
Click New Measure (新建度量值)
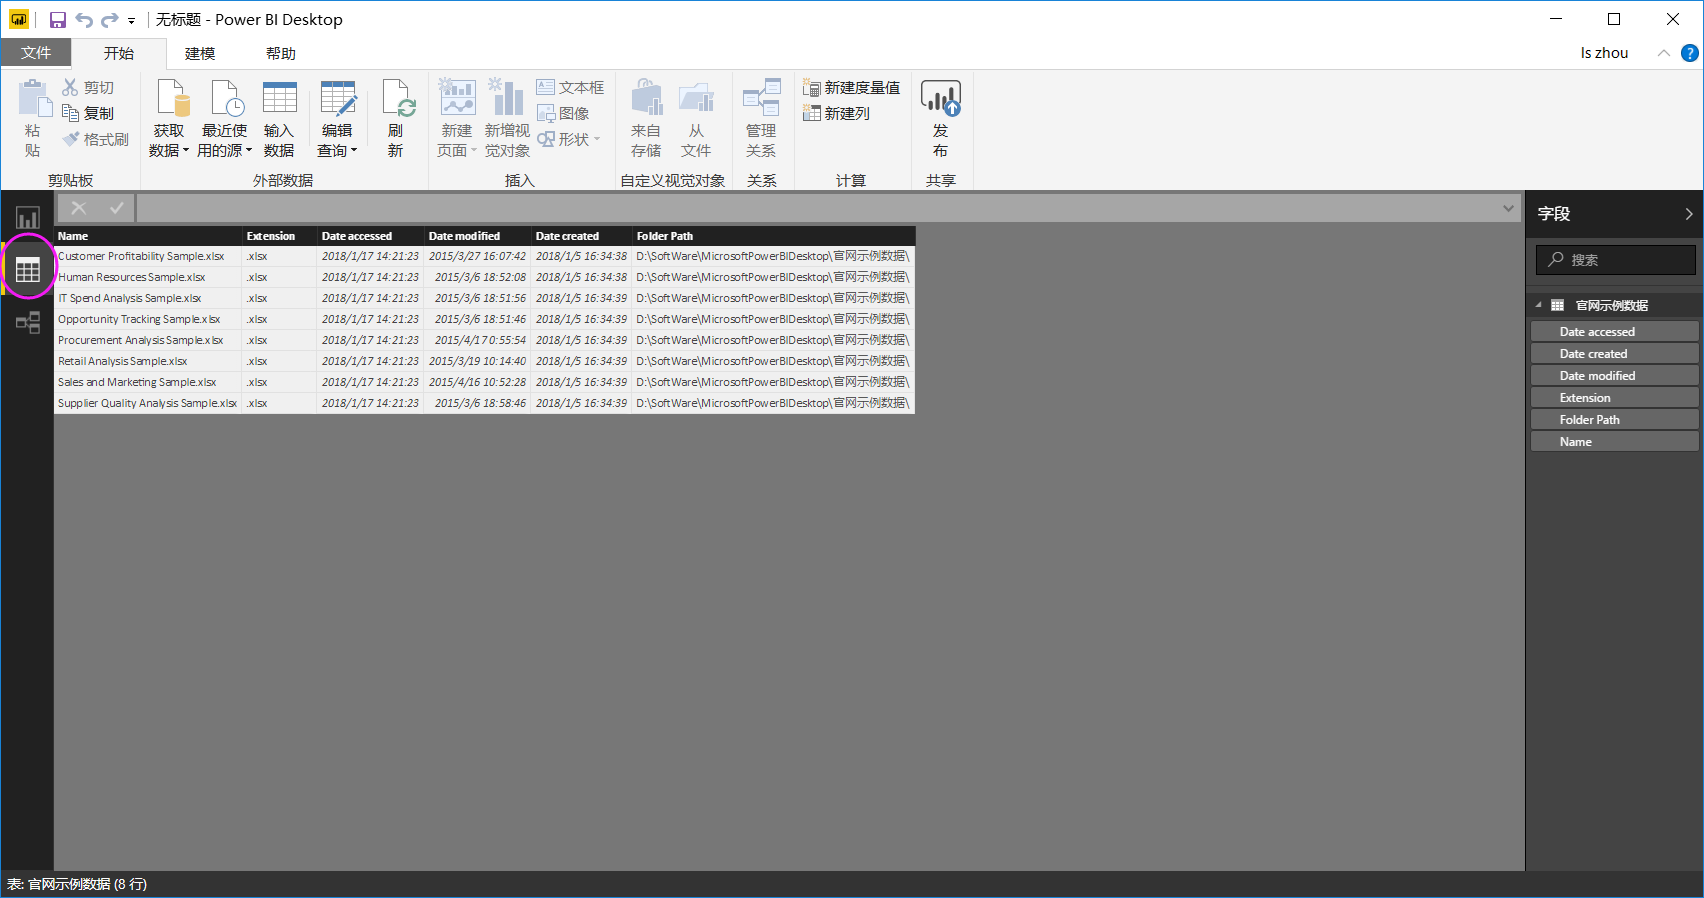click(x=851, y=88)
